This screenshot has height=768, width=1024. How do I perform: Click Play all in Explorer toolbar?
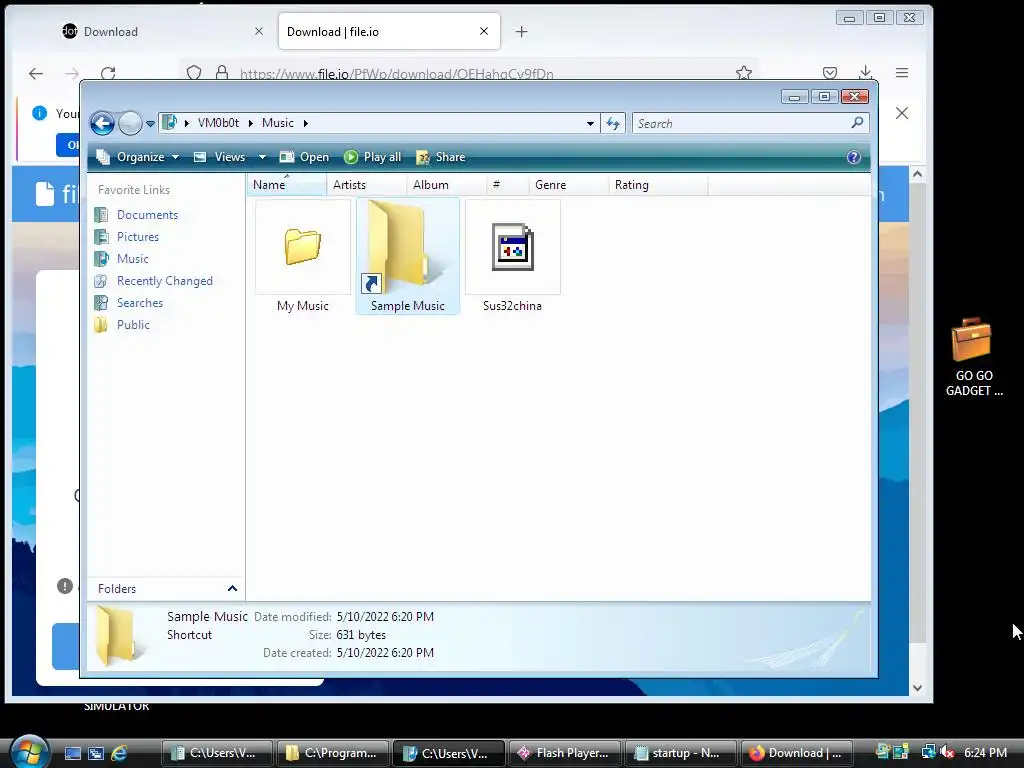[x=372, y=157]
